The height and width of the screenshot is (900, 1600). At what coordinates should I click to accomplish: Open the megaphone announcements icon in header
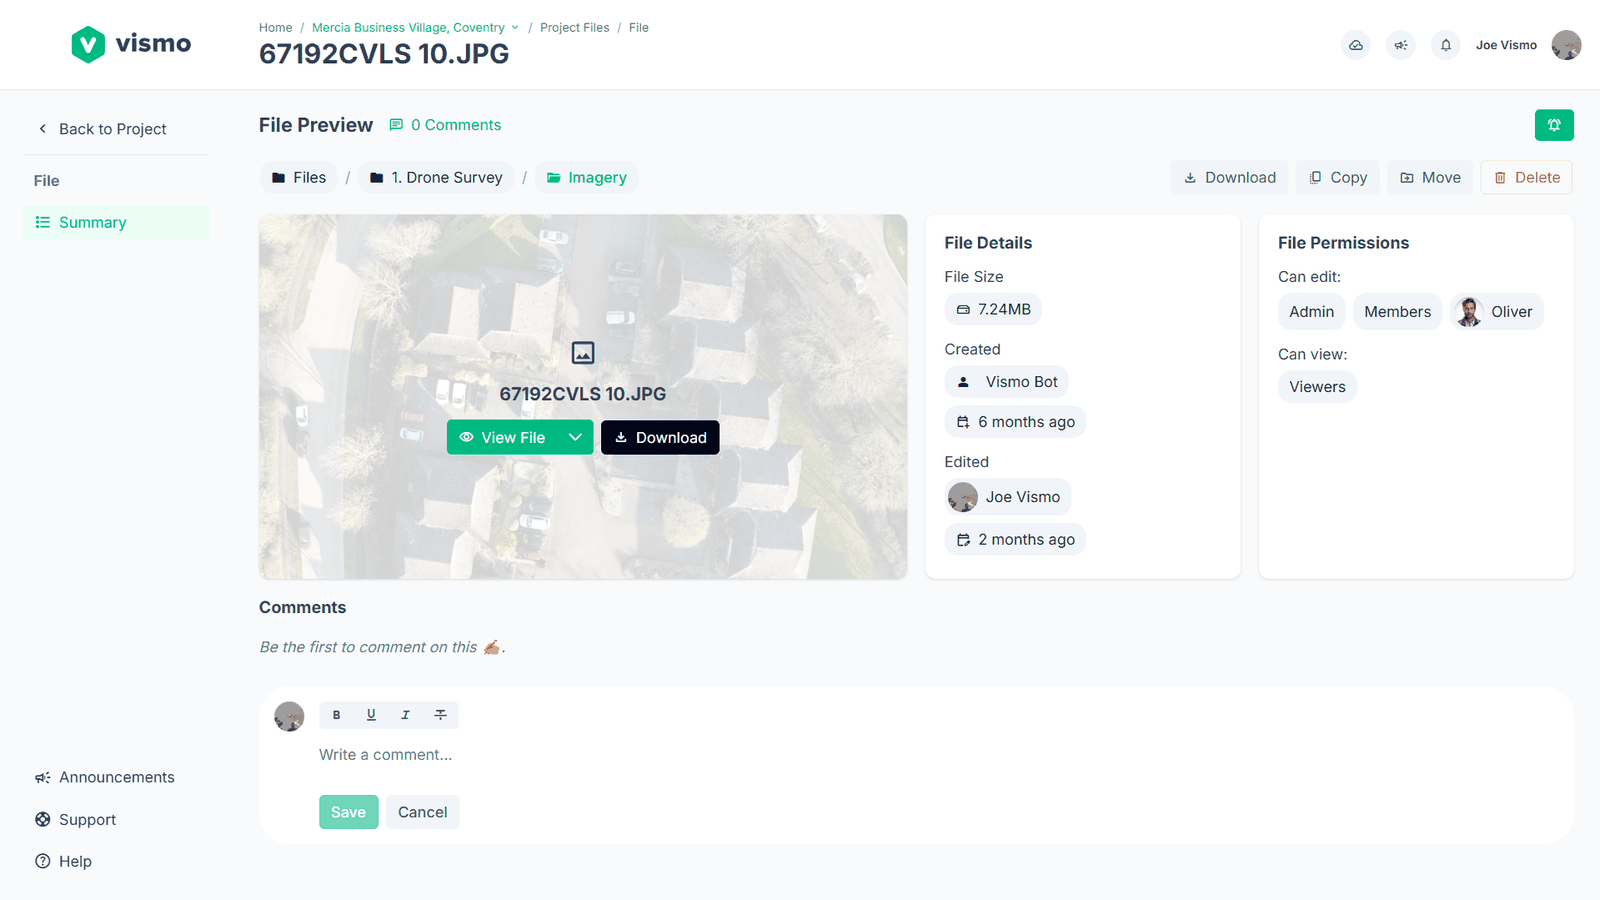1400,45
